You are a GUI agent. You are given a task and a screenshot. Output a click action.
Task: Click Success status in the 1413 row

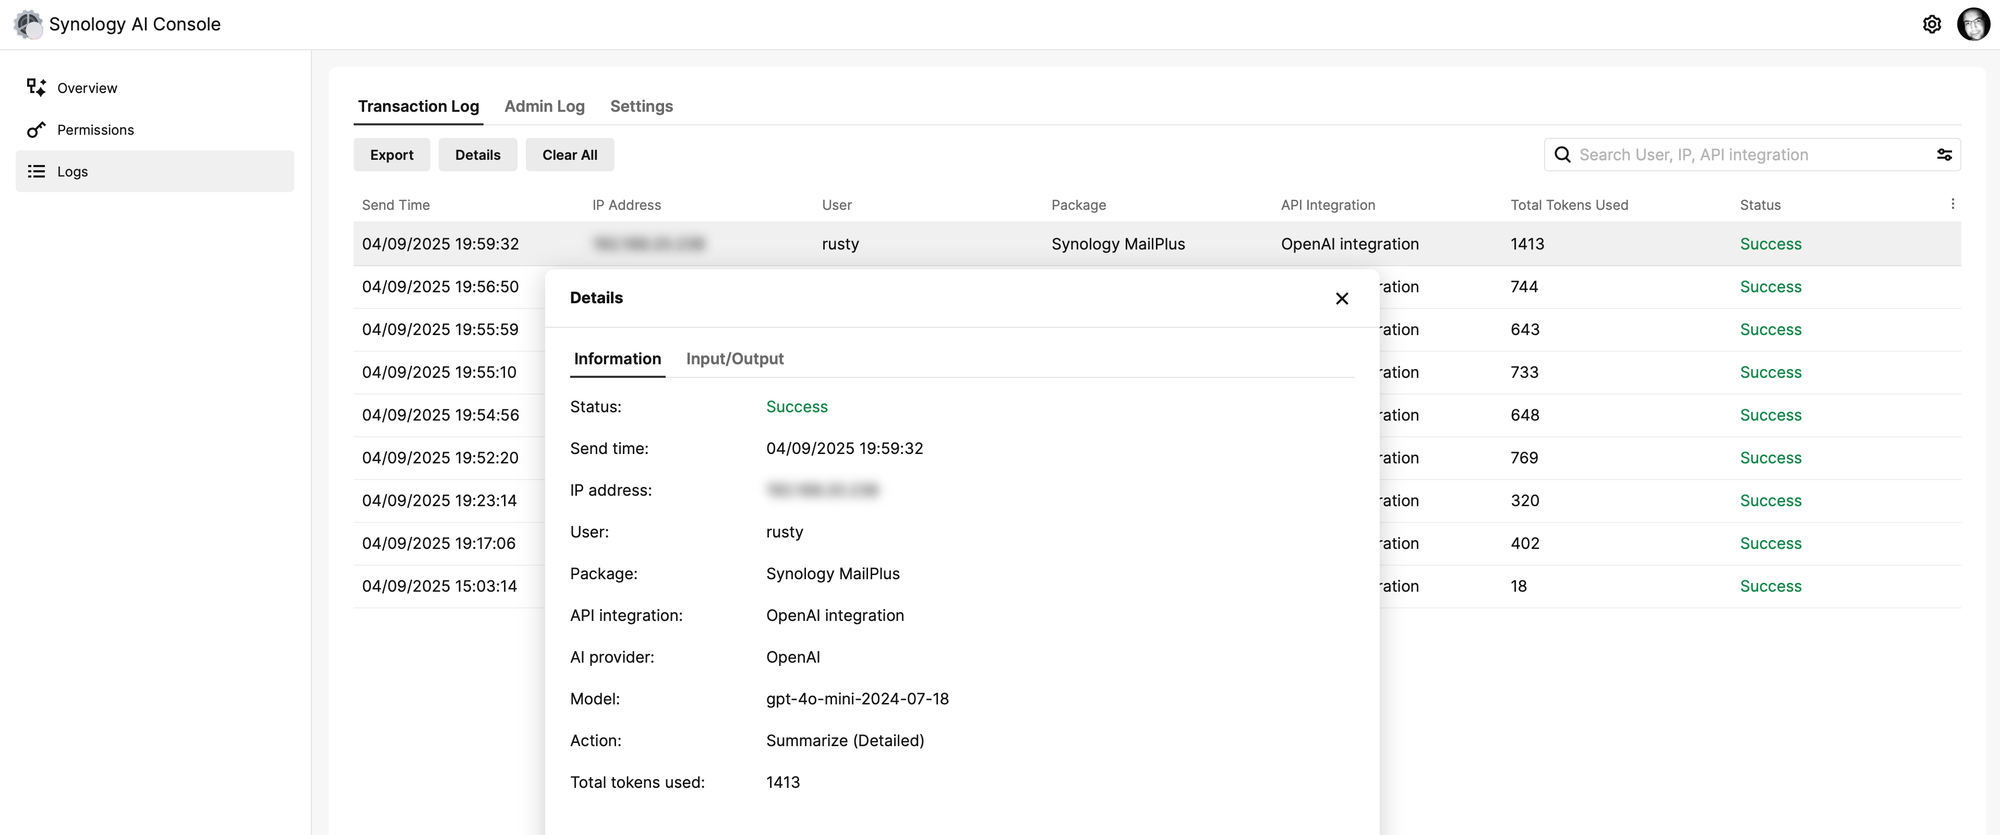[1770, 244]
